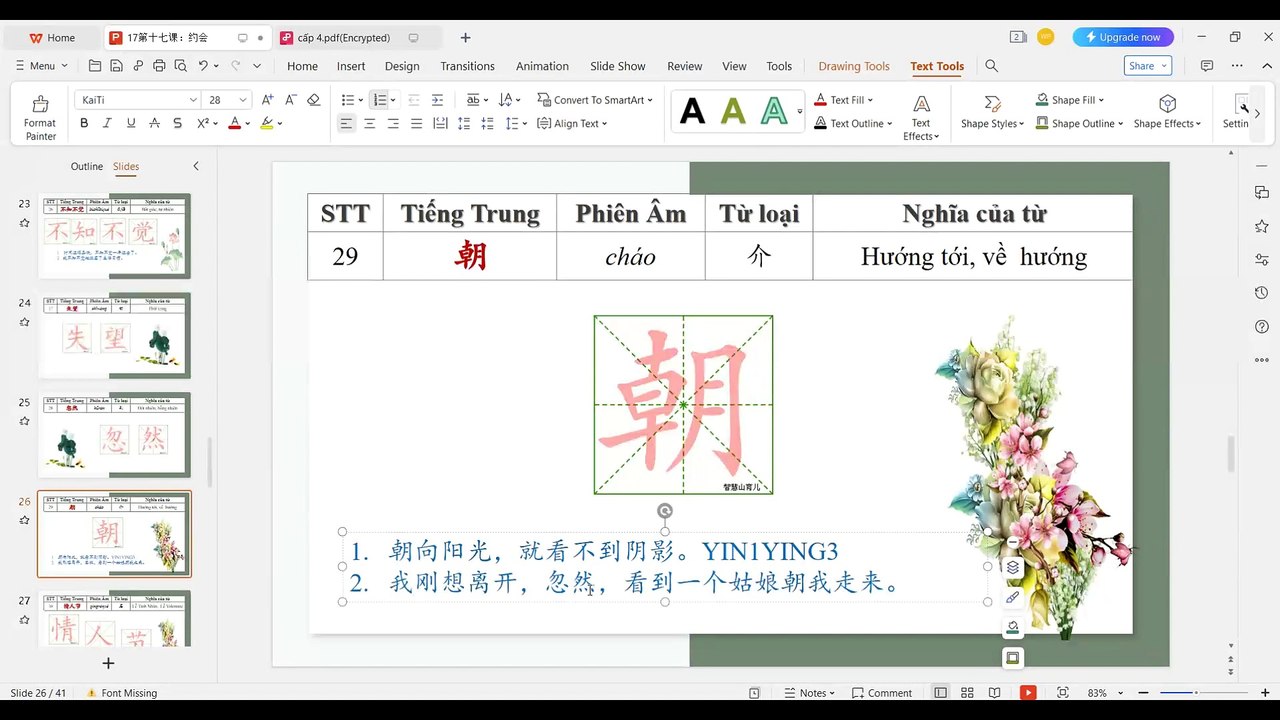
Task: Apply the black text style preset
Action: [x=692, y=110]
